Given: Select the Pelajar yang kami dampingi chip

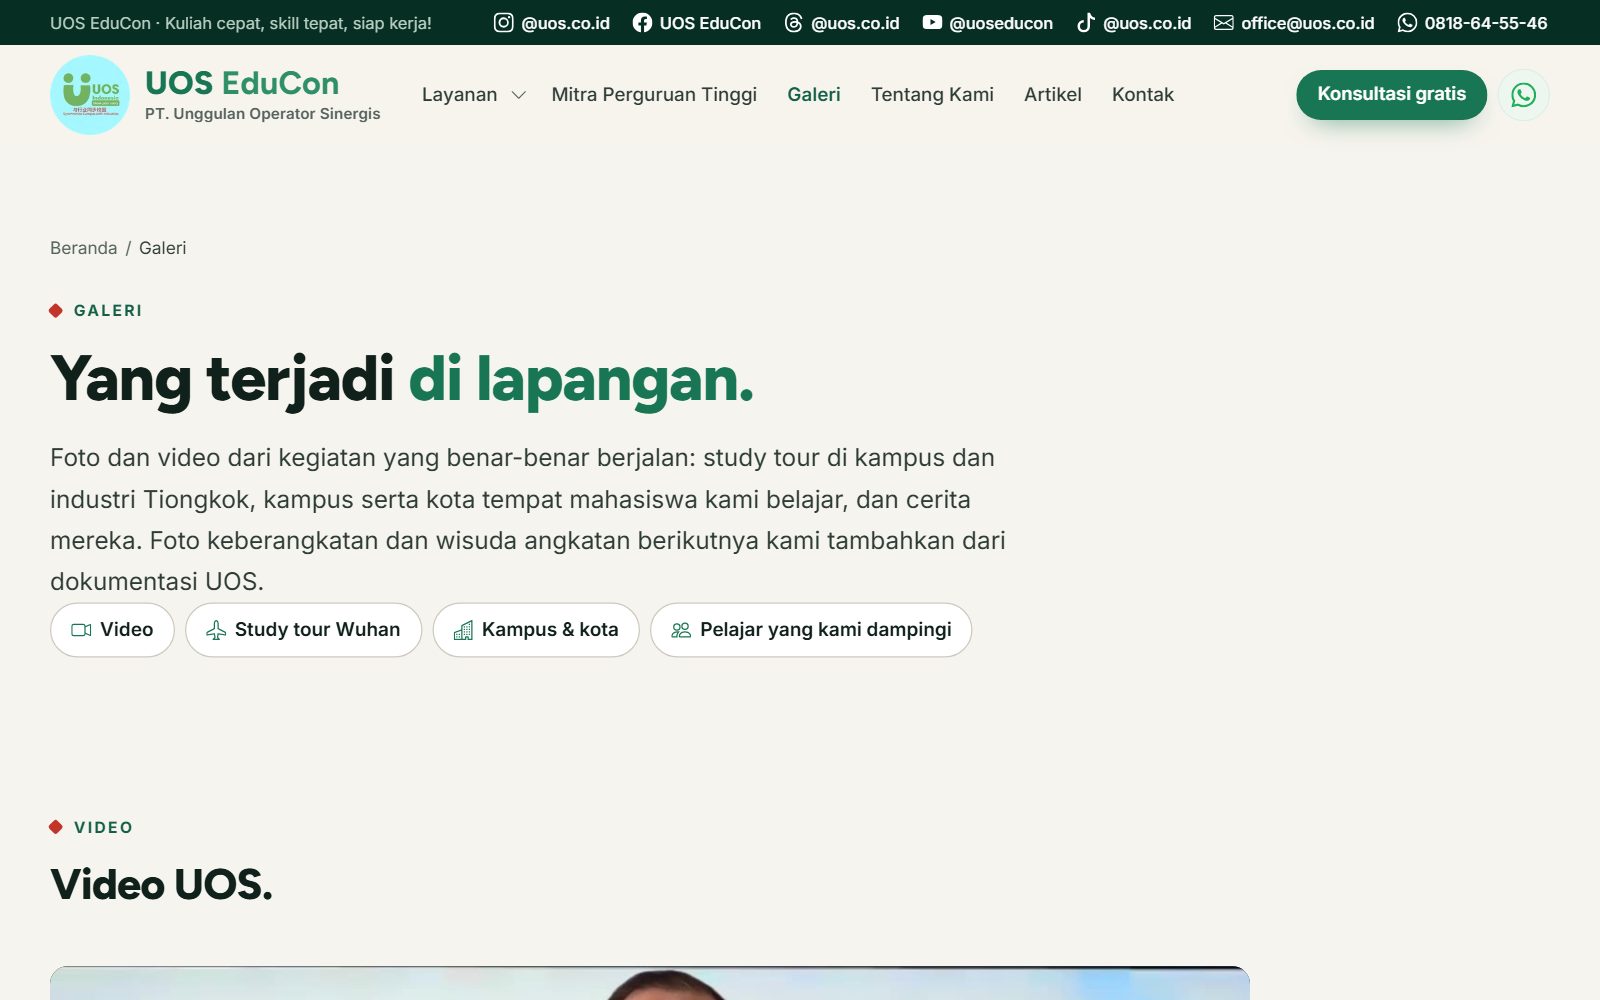Looking at the screenshot, I should tap(811, 630).
